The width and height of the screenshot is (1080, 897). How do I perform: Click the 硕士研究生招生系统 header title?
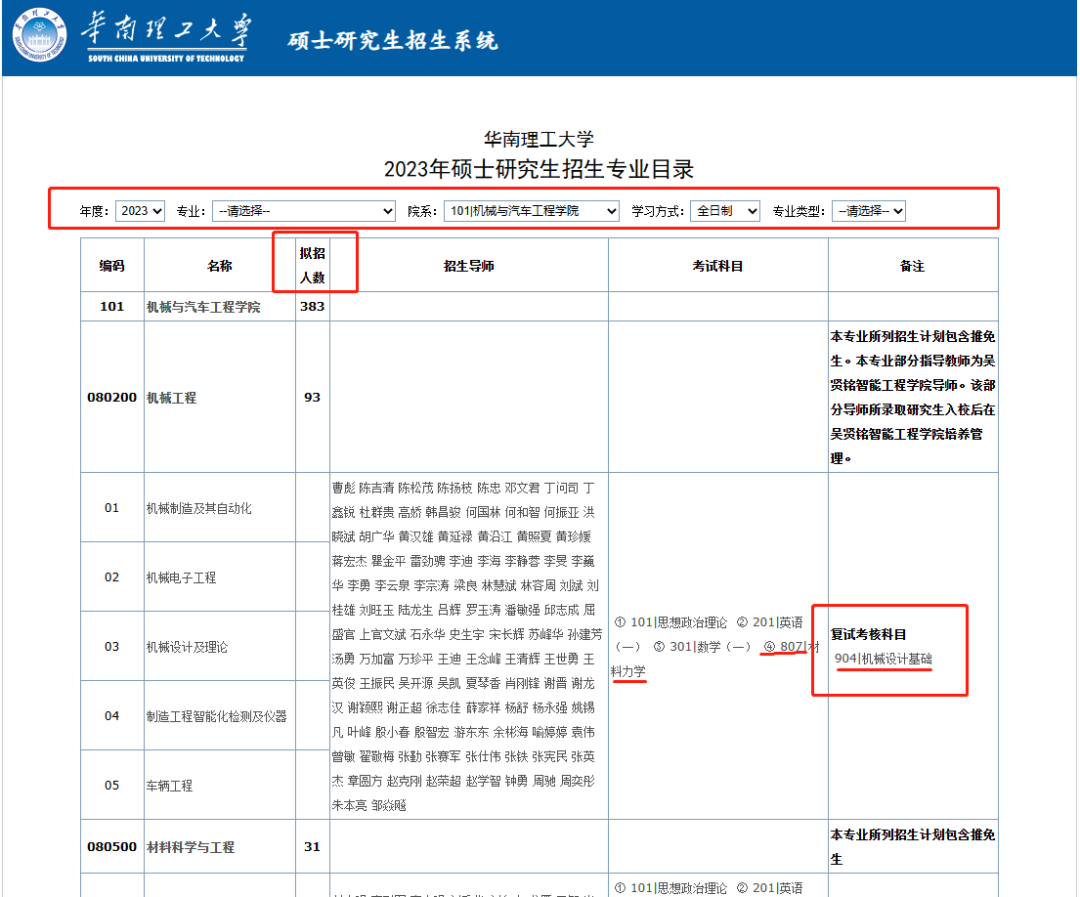(x=393, y=41)
